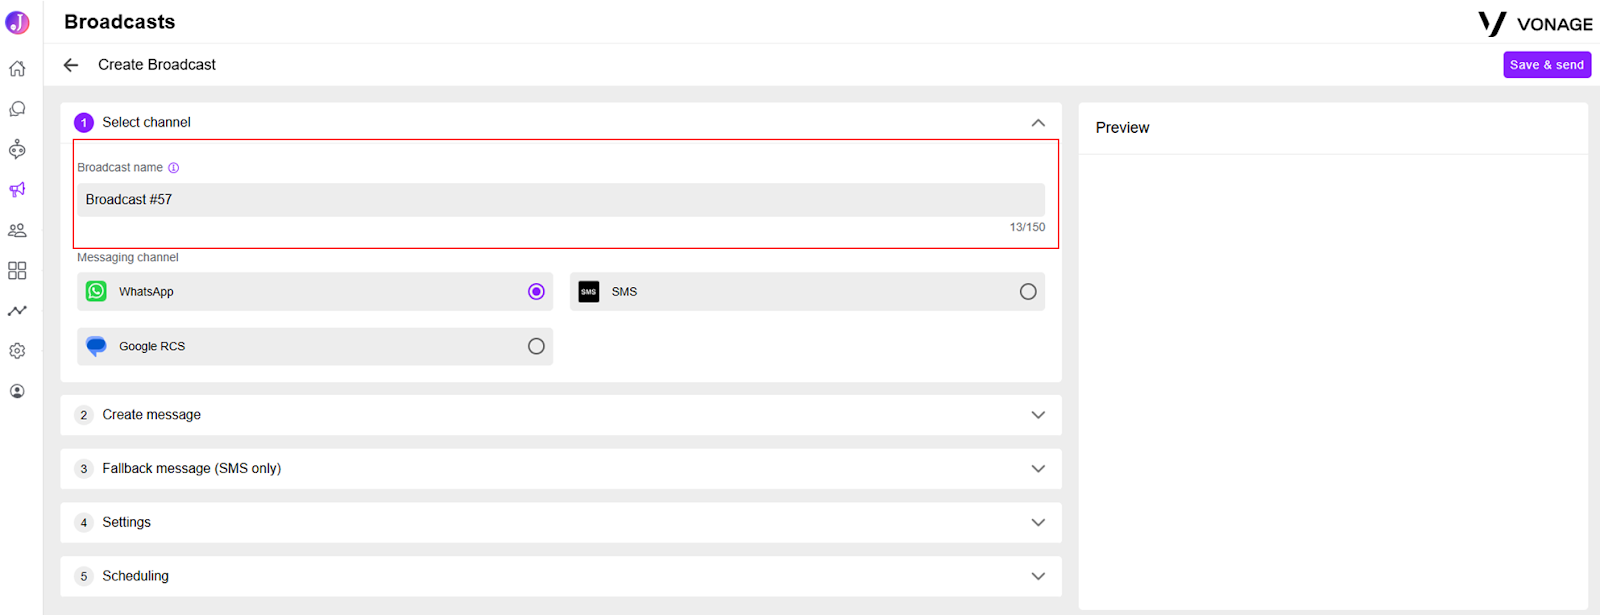Click the purple J logo in sidebar
The width and height of the screenshot is (1600, 615).
[x=17, y=22]
